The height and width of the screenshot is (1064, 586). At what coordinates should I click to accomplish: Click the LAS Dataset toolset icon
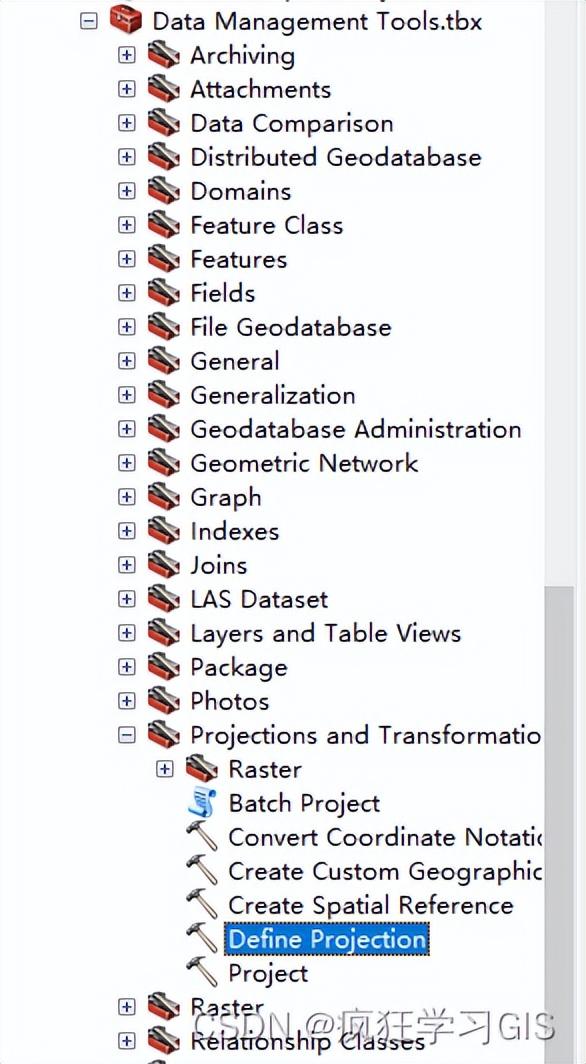pyautogui.click(x=163, y=598)
